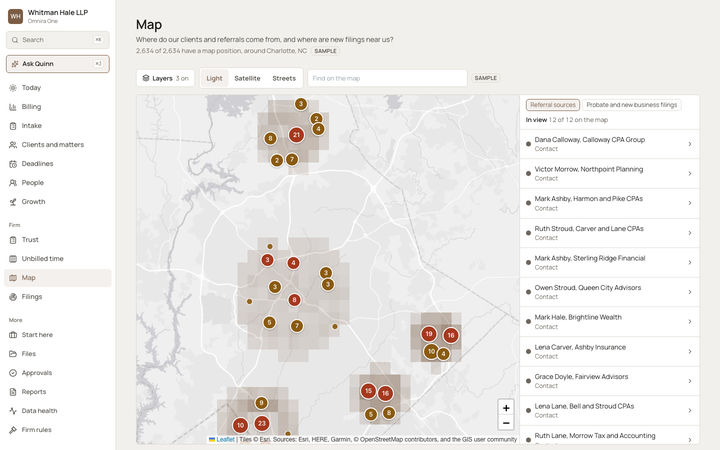Click the Start here icon
This screenshot has height=450, width=720.
pos(13,335)
